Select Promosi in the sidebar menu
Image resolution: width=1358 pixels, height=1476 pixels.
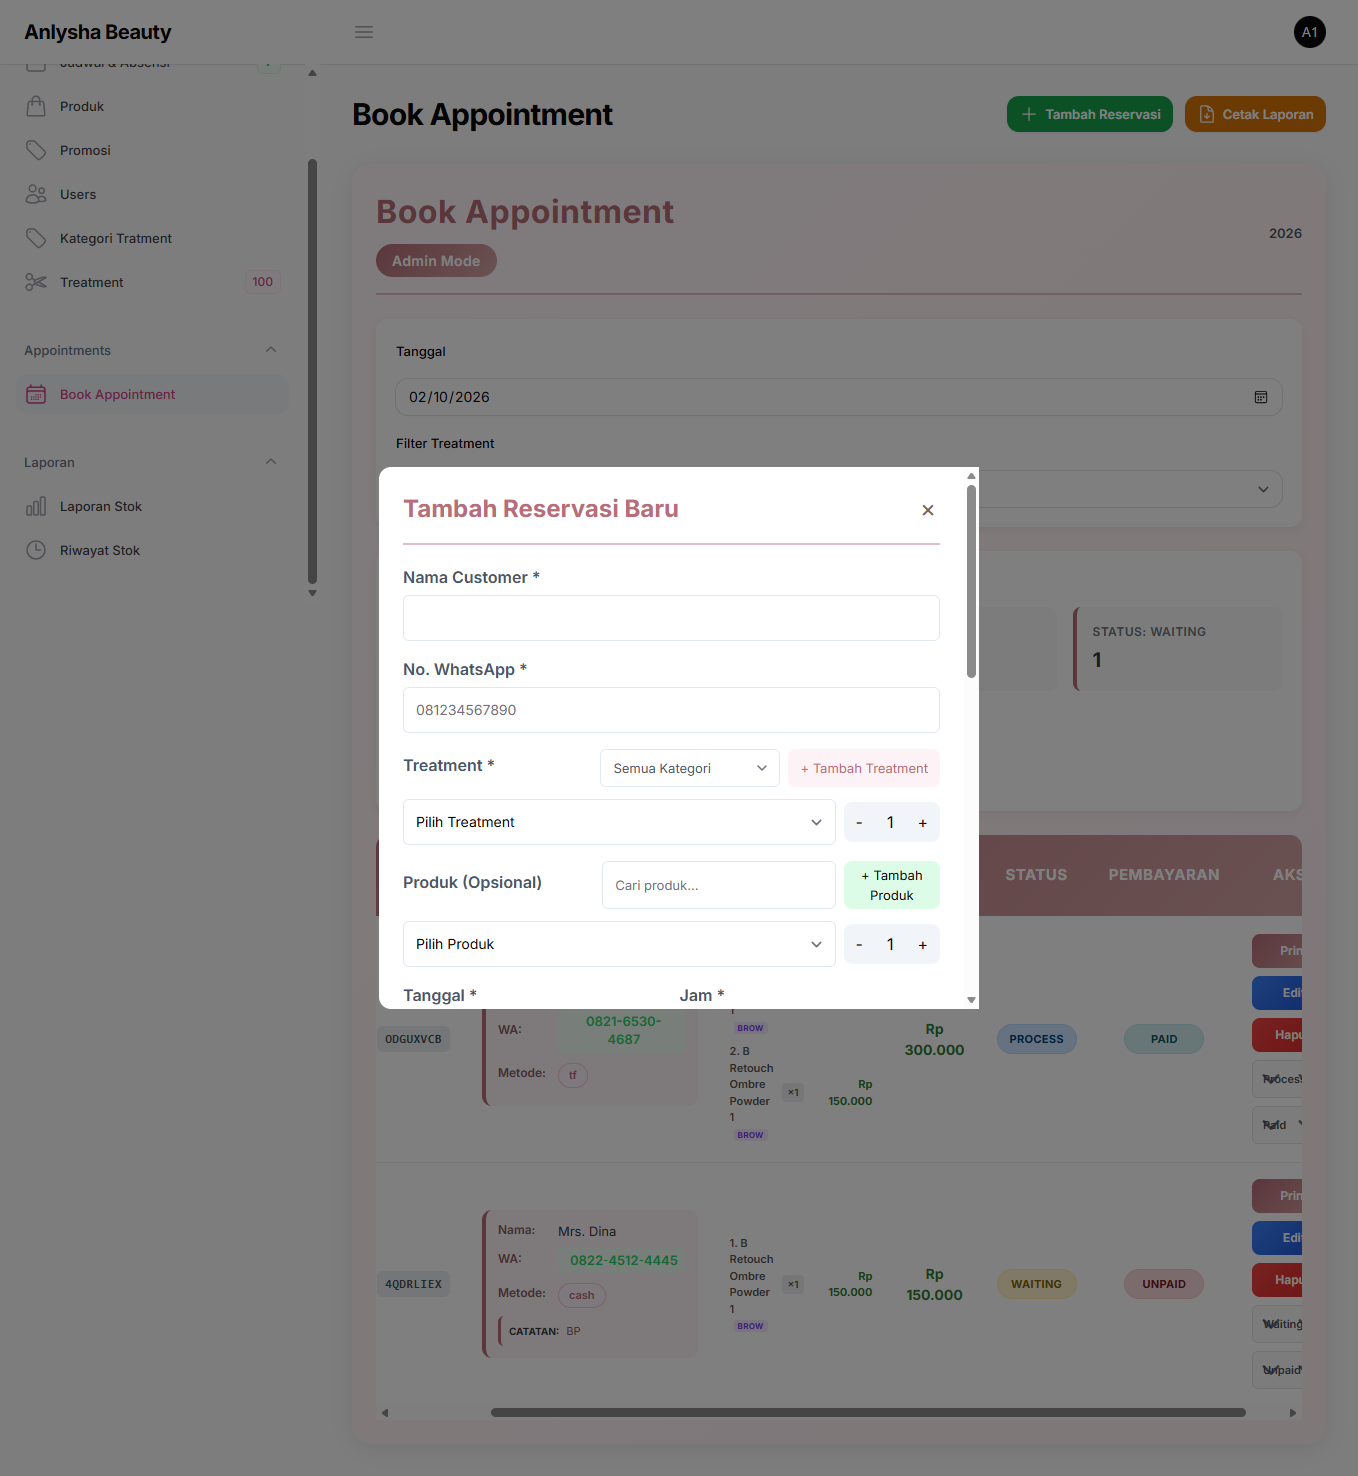[85, 150]
